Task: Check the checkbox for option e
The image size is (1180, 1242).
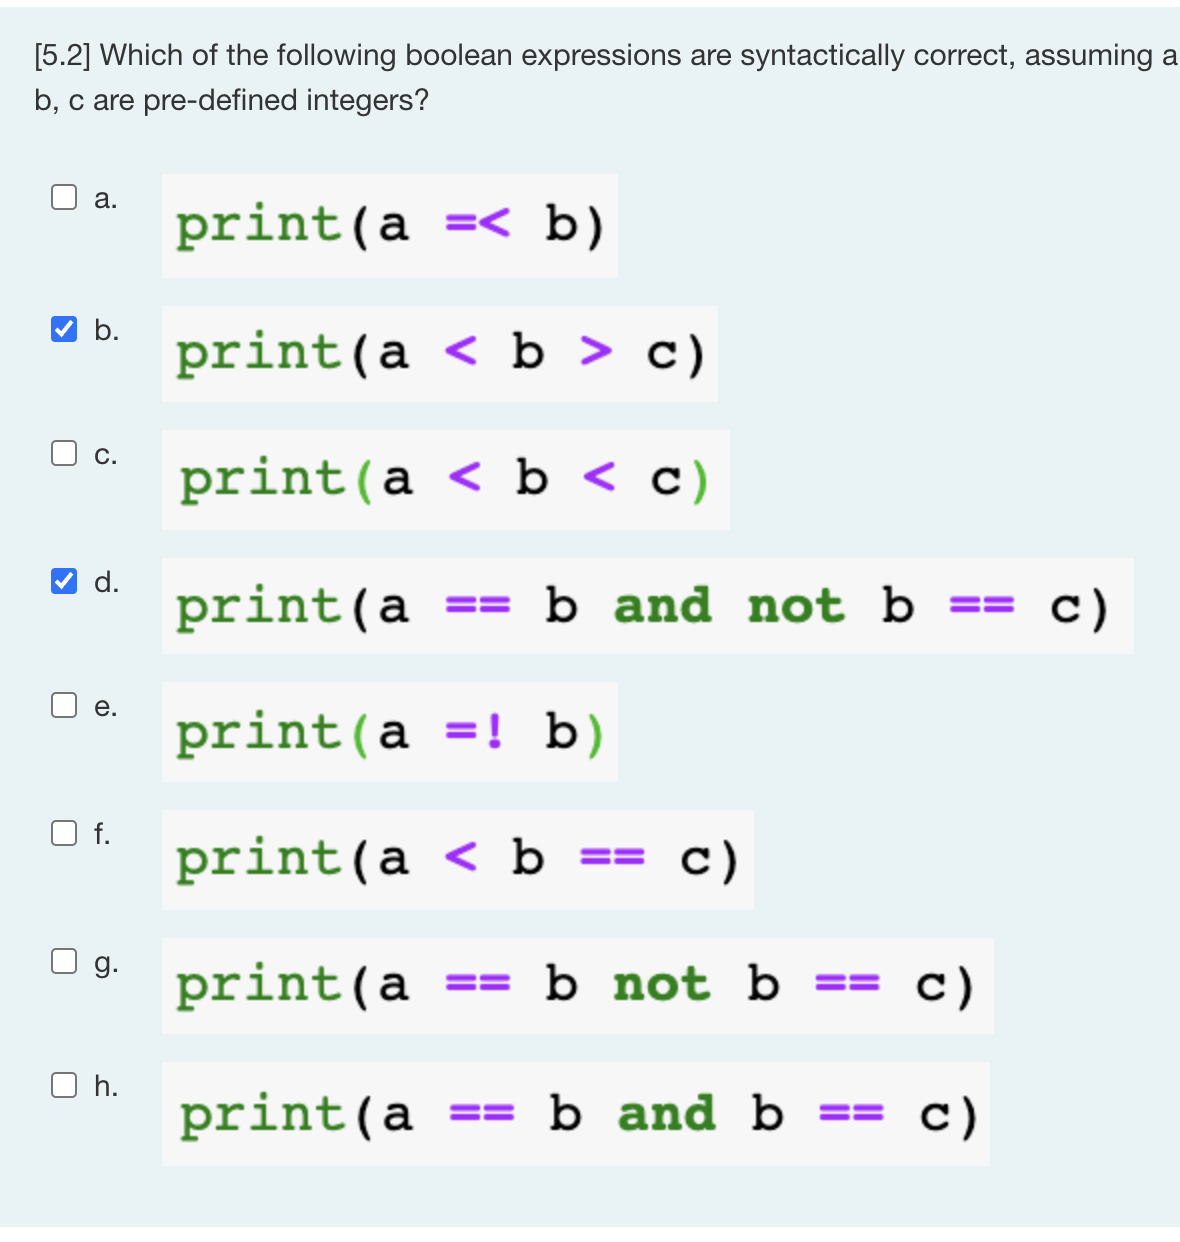Action: point(63,705)
